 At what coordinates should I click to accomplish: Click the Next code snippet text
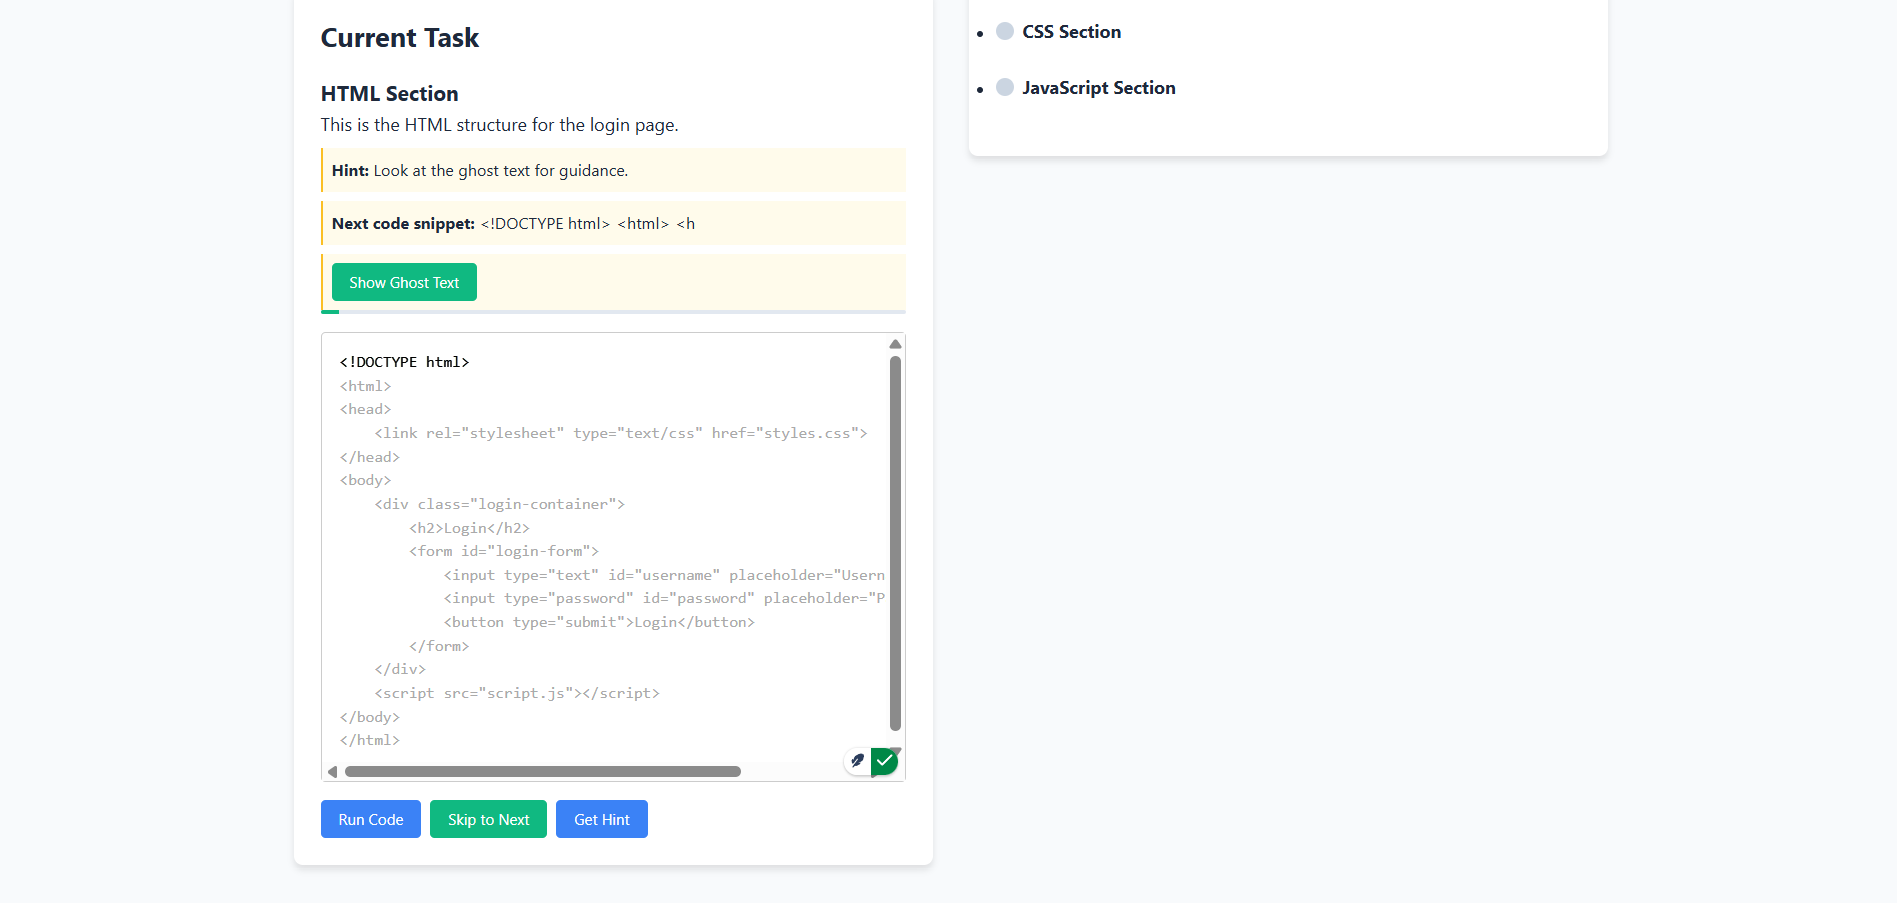[513, 223]
